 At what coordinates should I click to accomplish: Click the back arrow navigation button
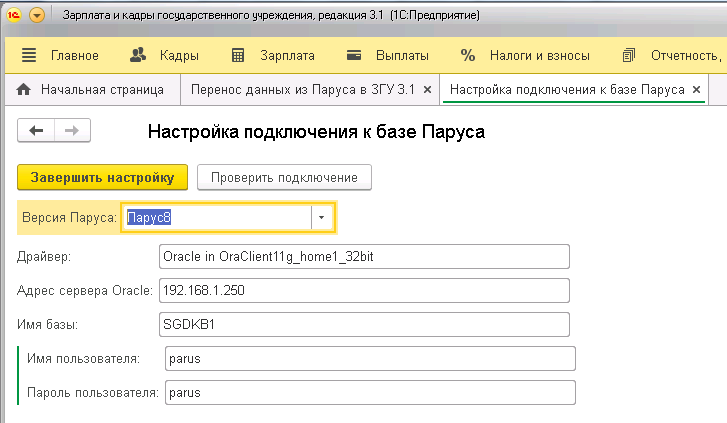click(37, 130)
